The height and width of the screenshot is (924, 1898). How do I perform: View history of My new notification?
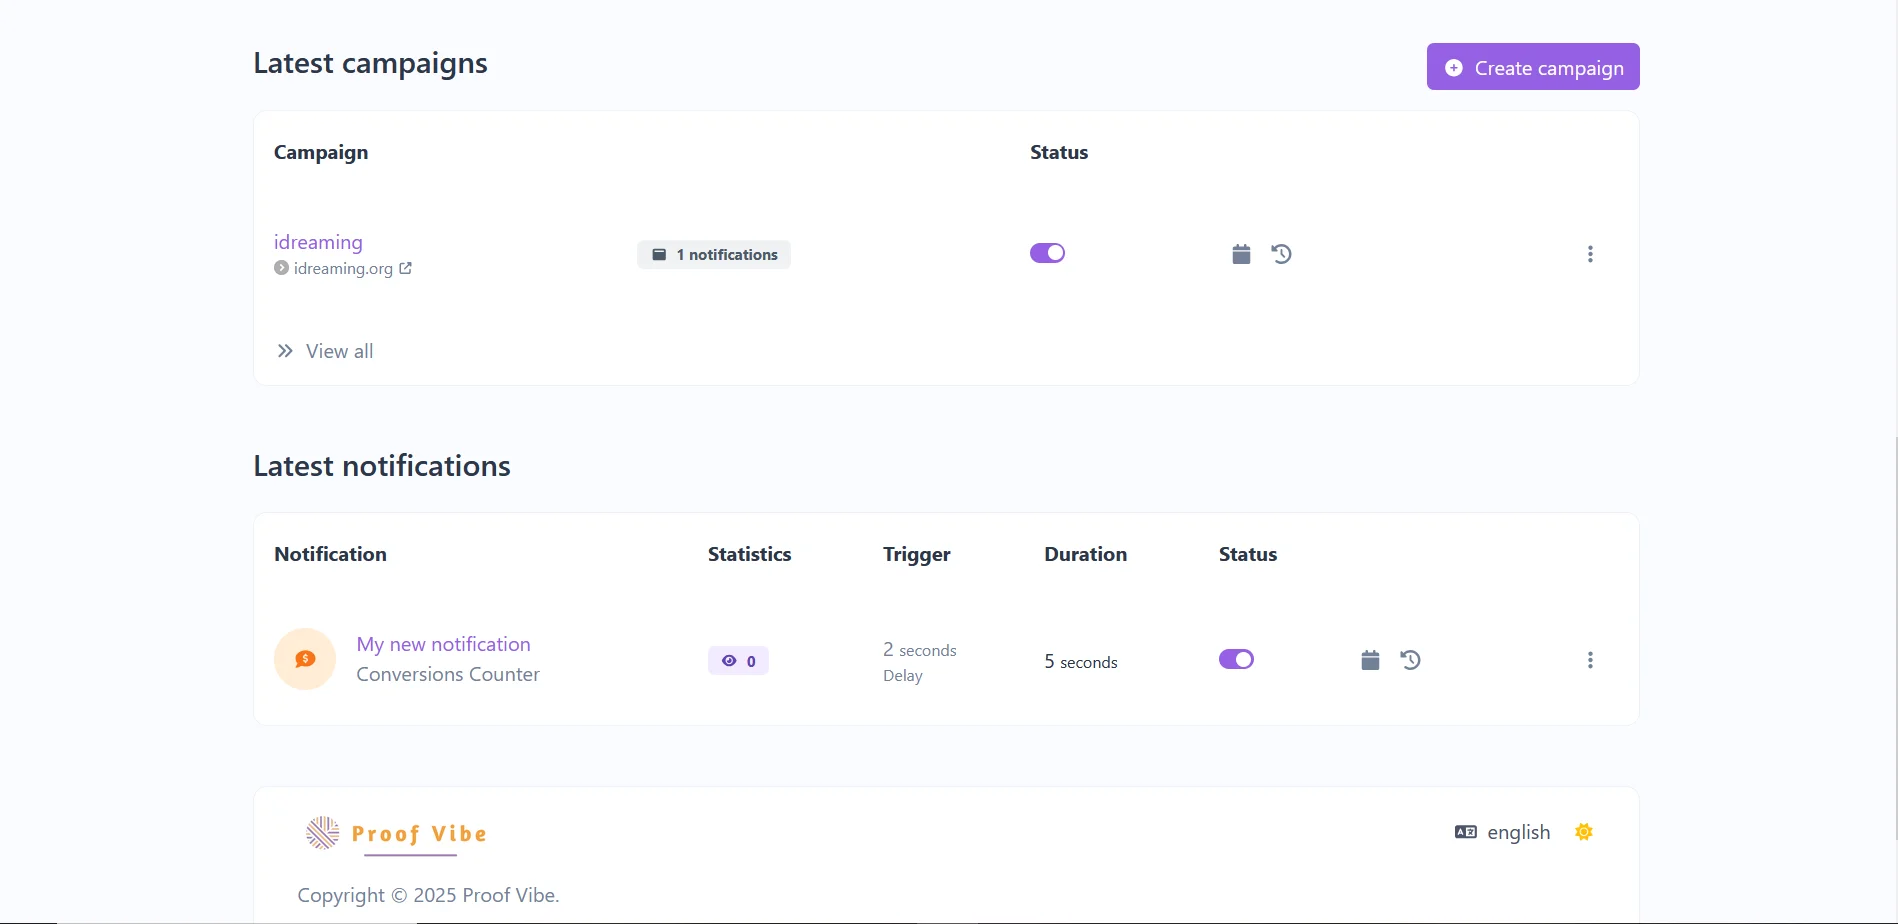[x=1410, y=659]
